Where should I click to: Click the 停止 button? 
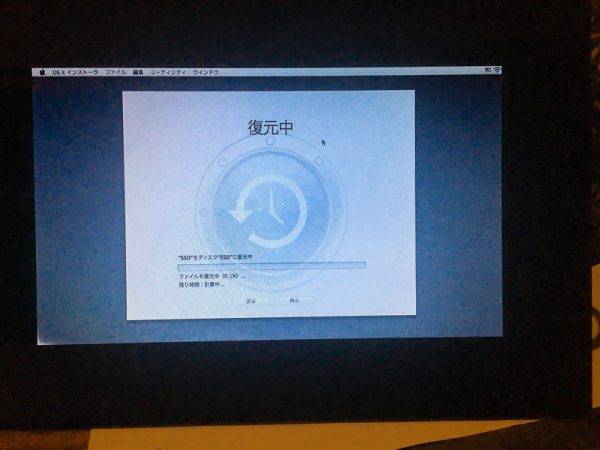tap(294, 300)
